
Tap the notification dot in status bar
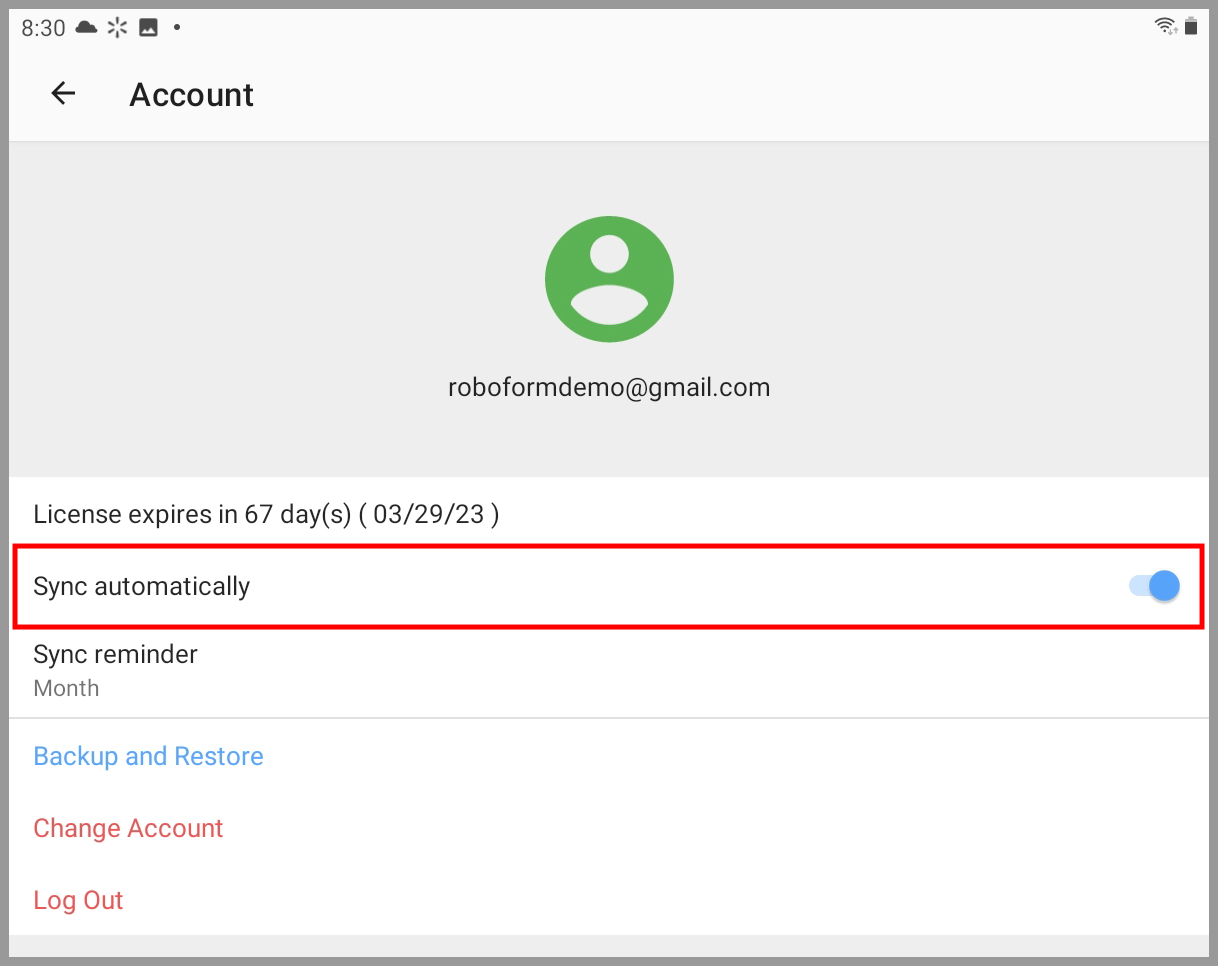[177, 27]
